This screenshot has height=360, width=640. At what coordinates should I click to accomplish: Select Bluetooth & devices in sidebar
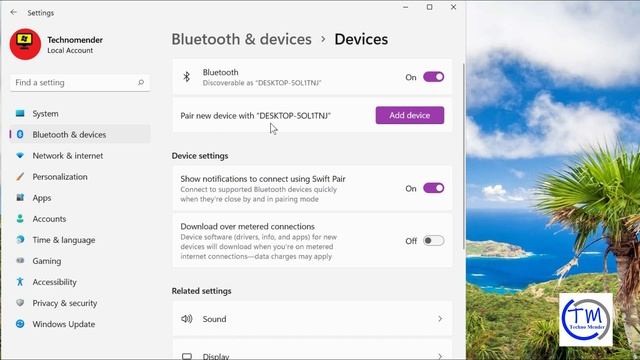click(80, 134)
